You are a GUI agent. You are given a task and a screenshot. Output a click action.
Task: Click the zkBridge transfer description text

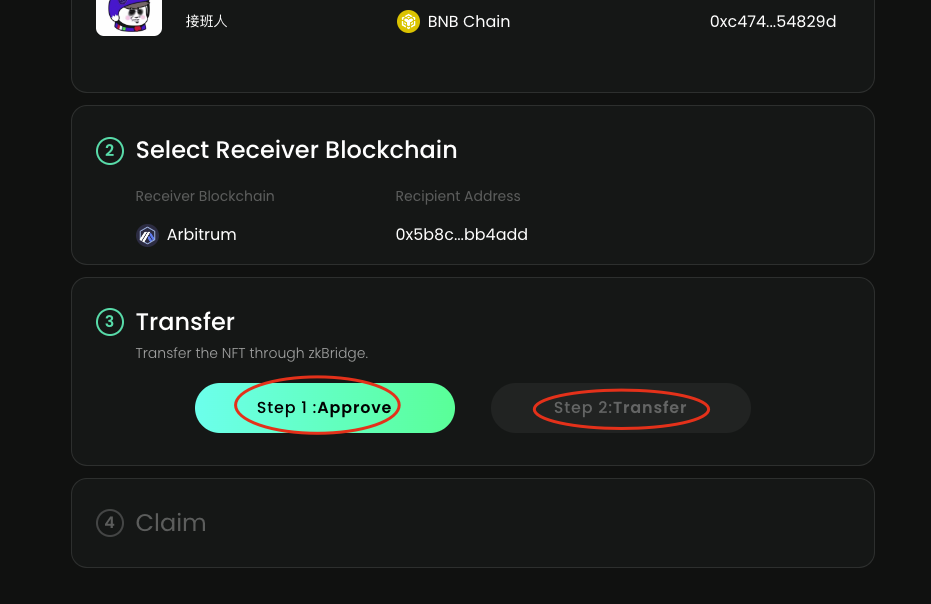coord(252,353)
